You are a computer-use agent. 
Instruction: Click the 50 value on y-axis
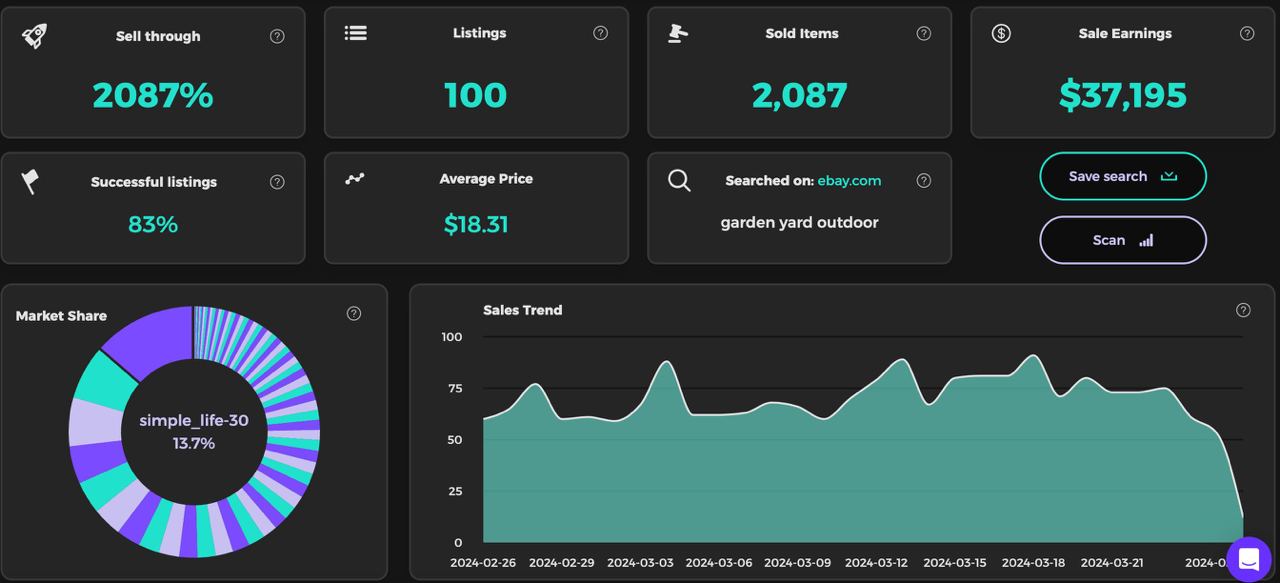point(456,440)
